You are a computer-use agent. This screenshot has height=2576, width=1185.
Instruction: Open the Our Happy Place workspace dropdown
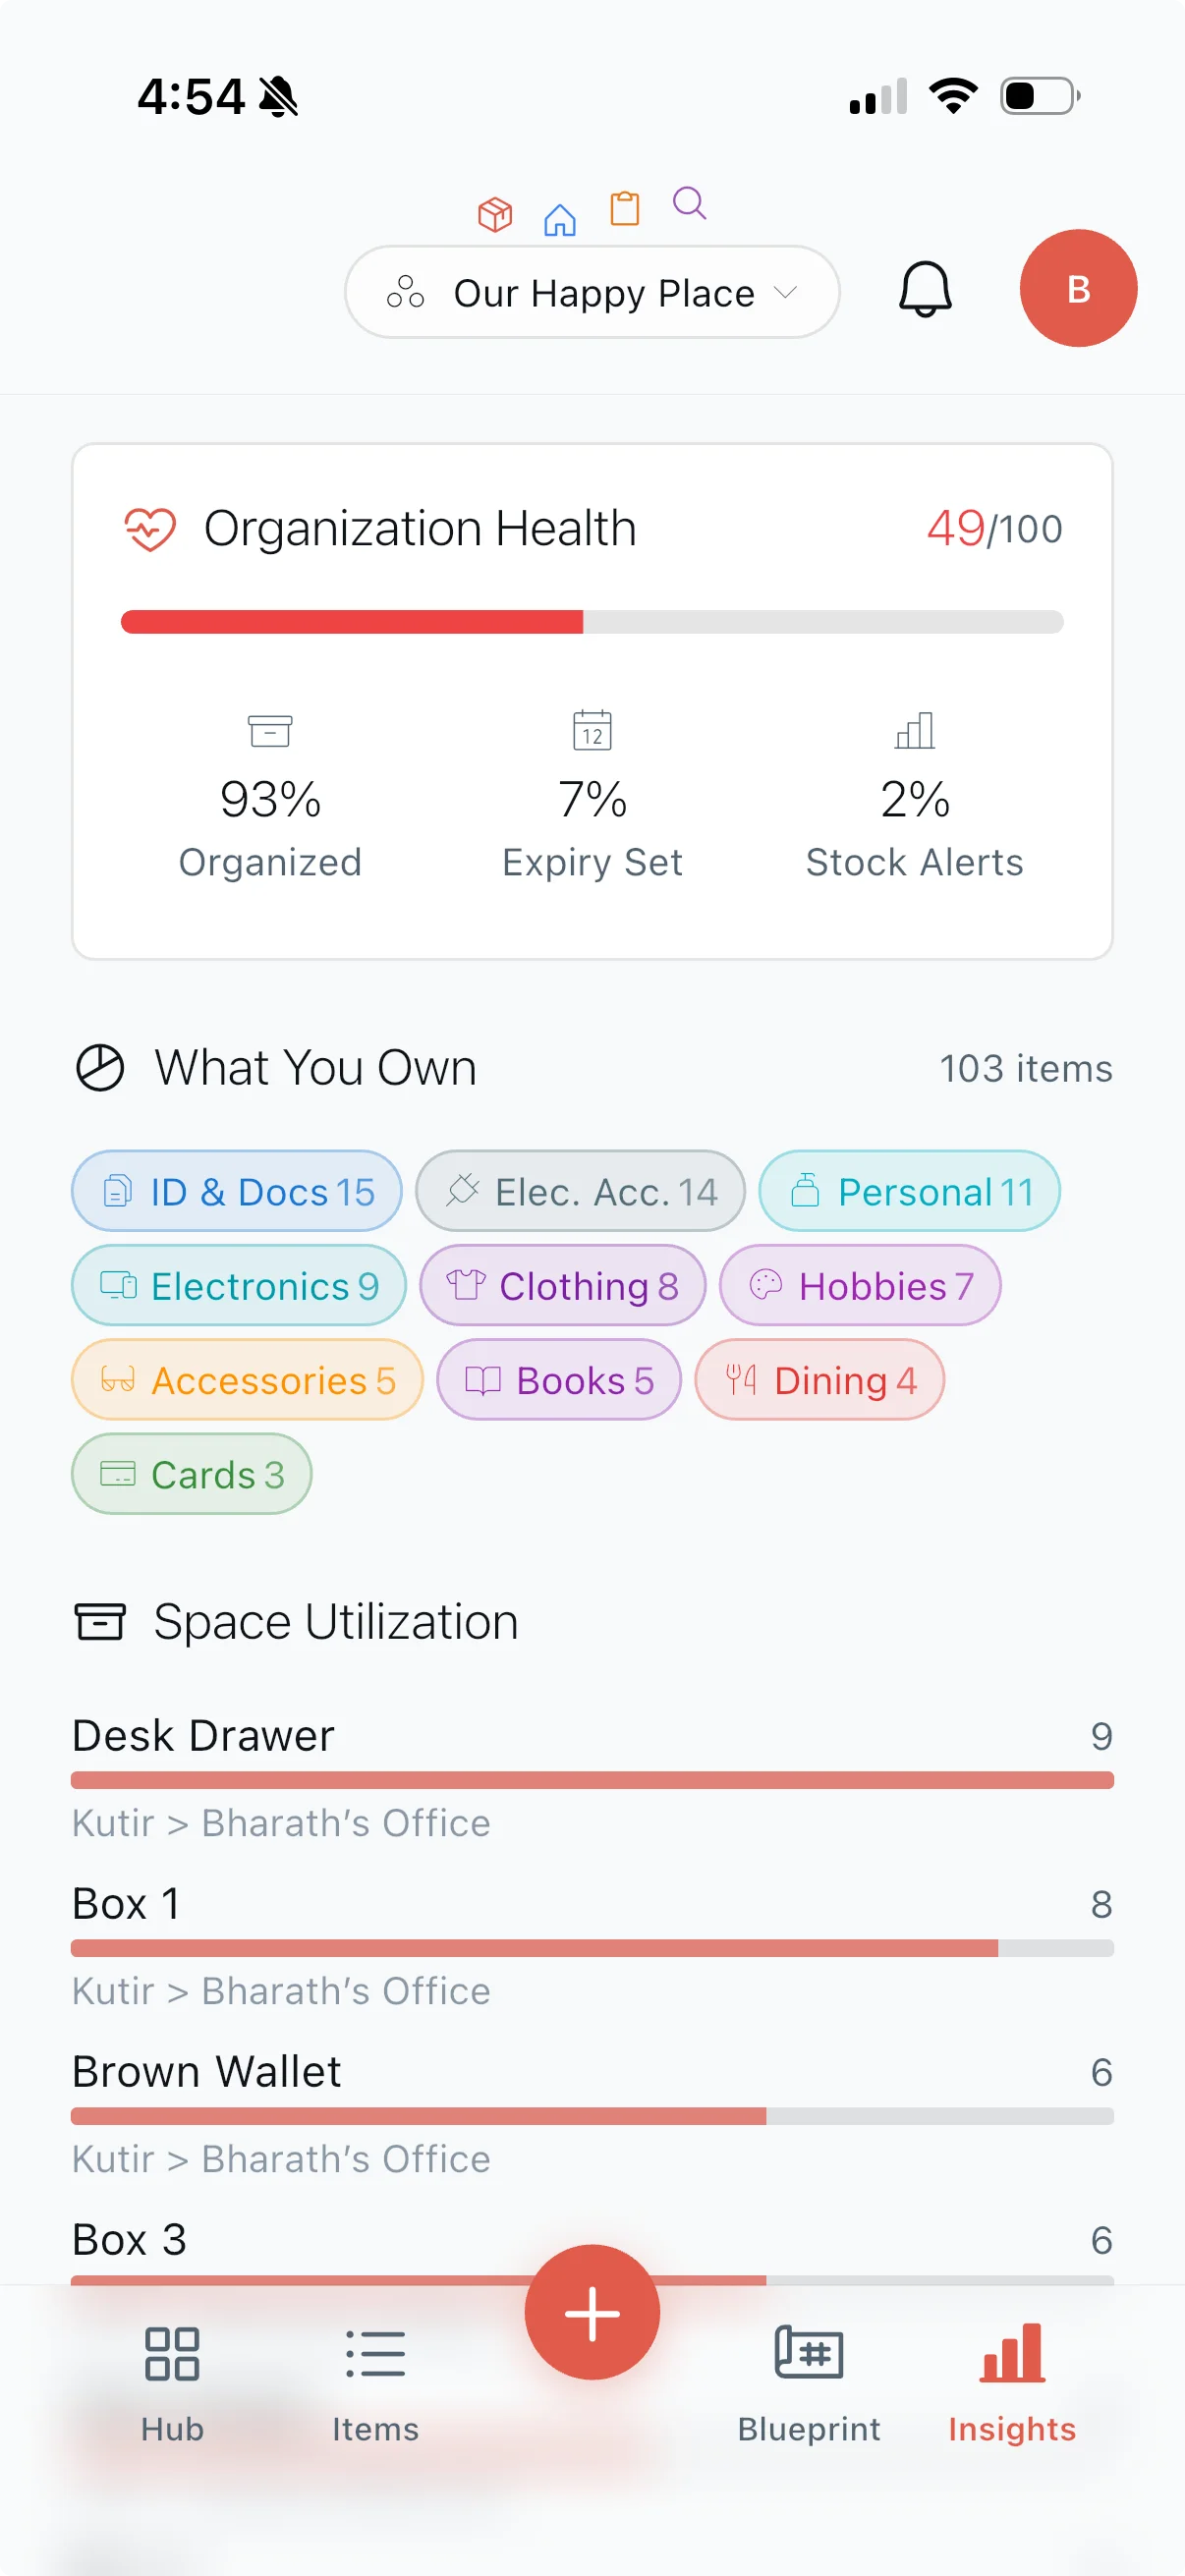[x=592, y=292]
